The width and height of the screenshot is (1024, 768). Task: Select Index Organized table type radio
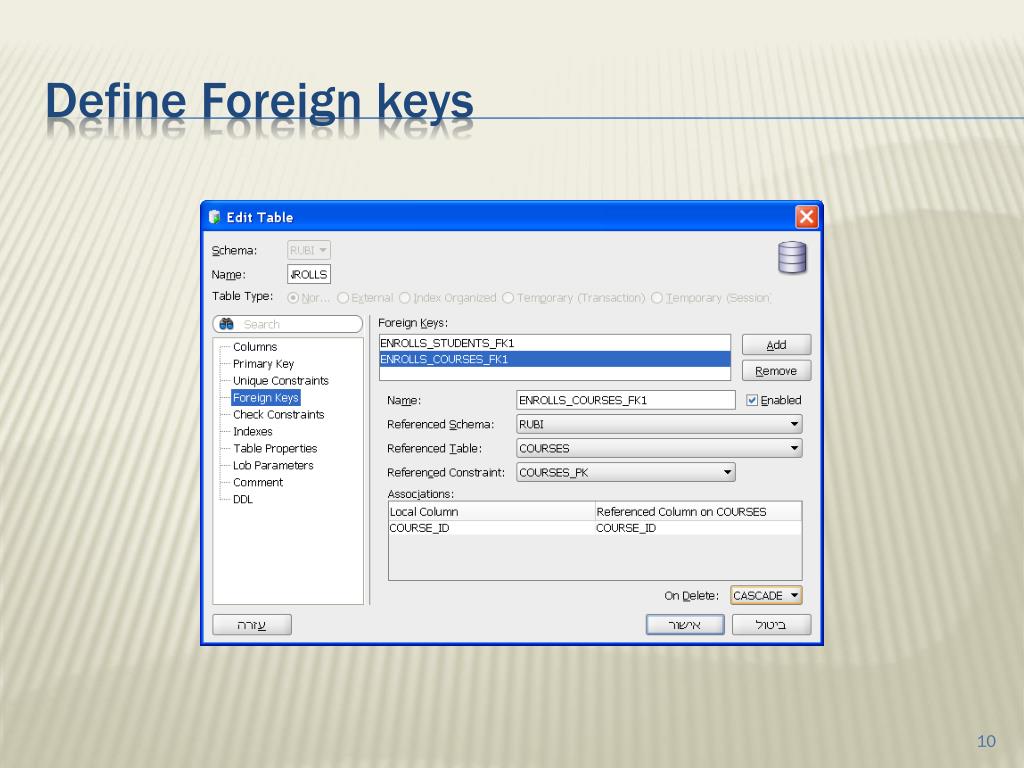click(404, 298)
